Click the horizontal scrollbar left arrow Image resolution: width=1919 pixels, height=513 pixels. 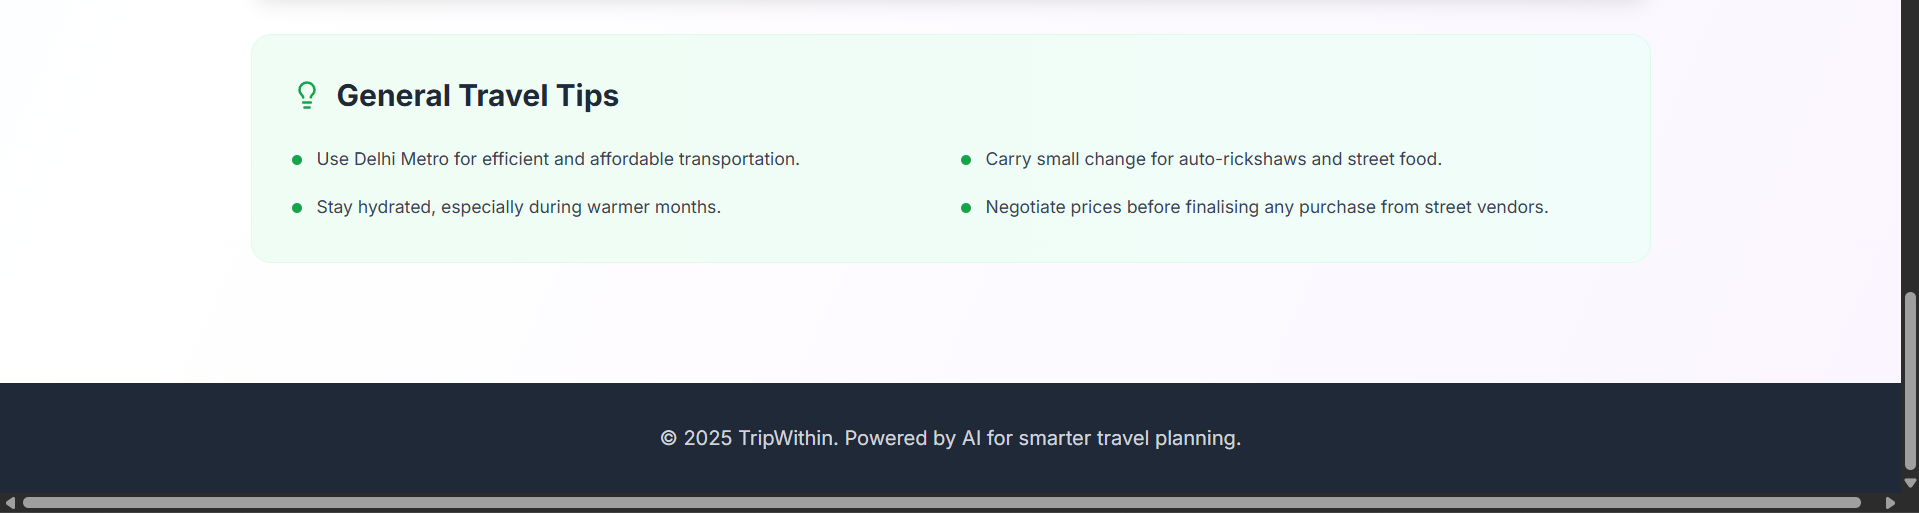tap(10, 503)
